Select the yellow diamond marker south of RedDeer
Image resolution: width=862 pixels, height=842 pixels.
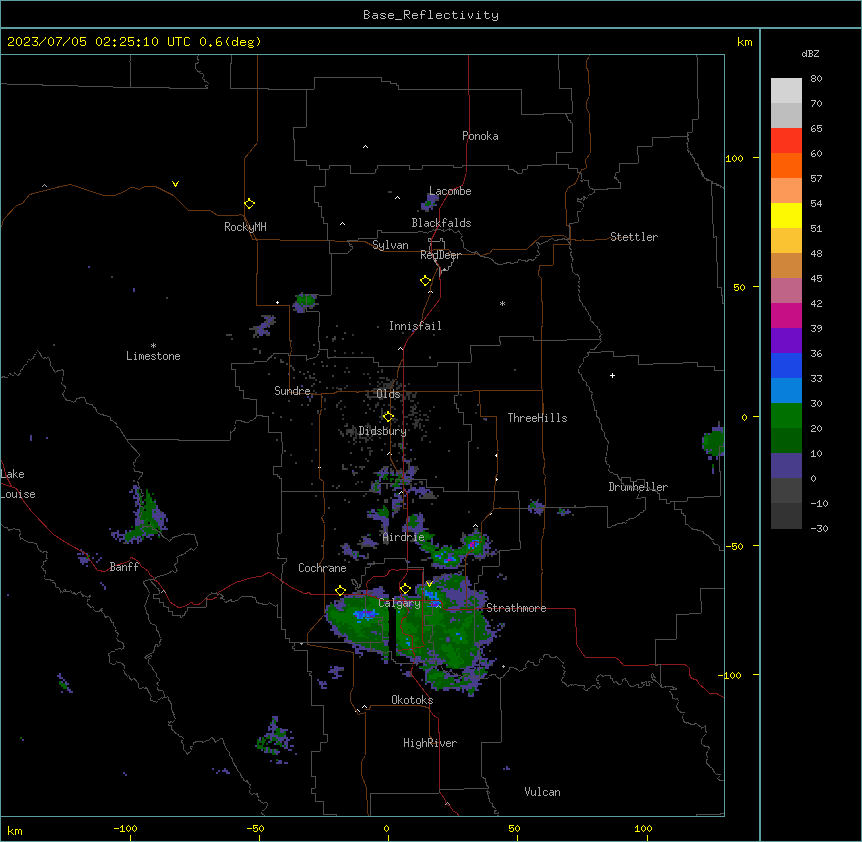(426, 281)
